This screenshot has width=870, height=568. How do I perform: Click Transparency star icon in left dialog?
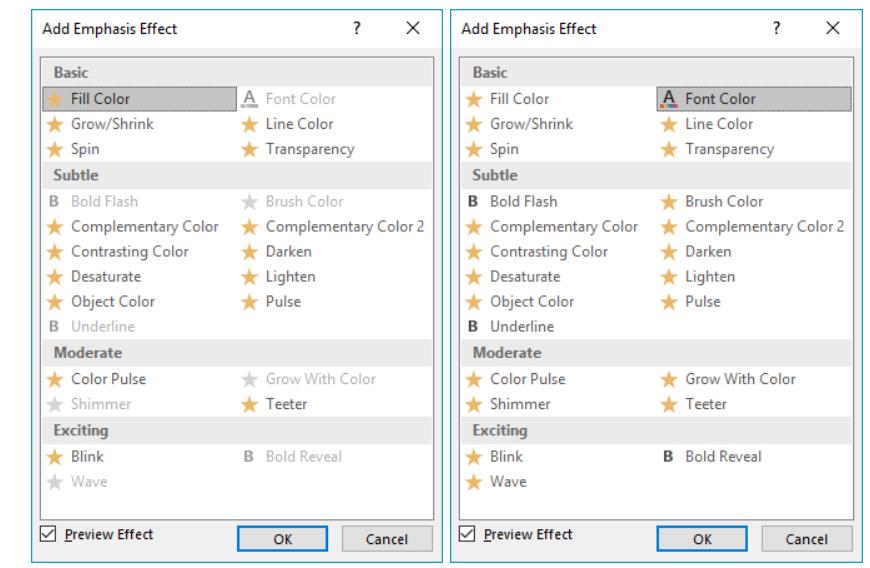(x=250, y=149)
